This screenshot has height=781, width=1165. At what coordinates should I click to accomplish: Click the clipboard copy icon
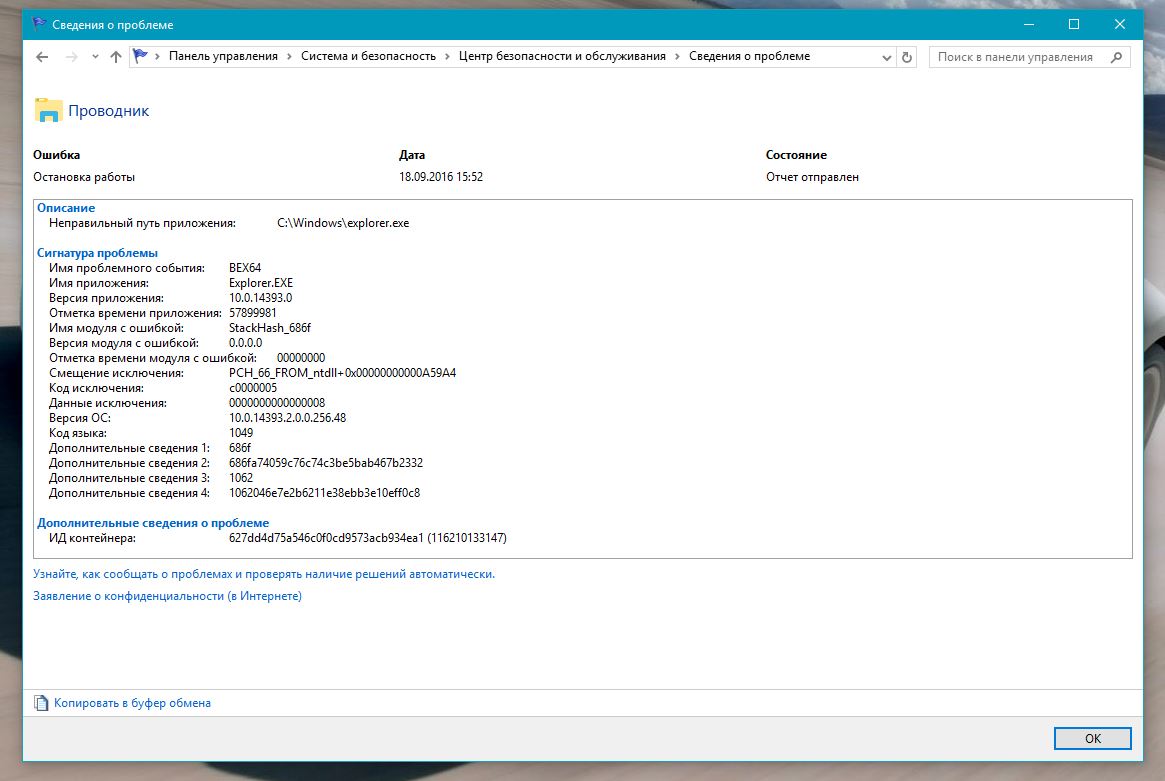42,703
